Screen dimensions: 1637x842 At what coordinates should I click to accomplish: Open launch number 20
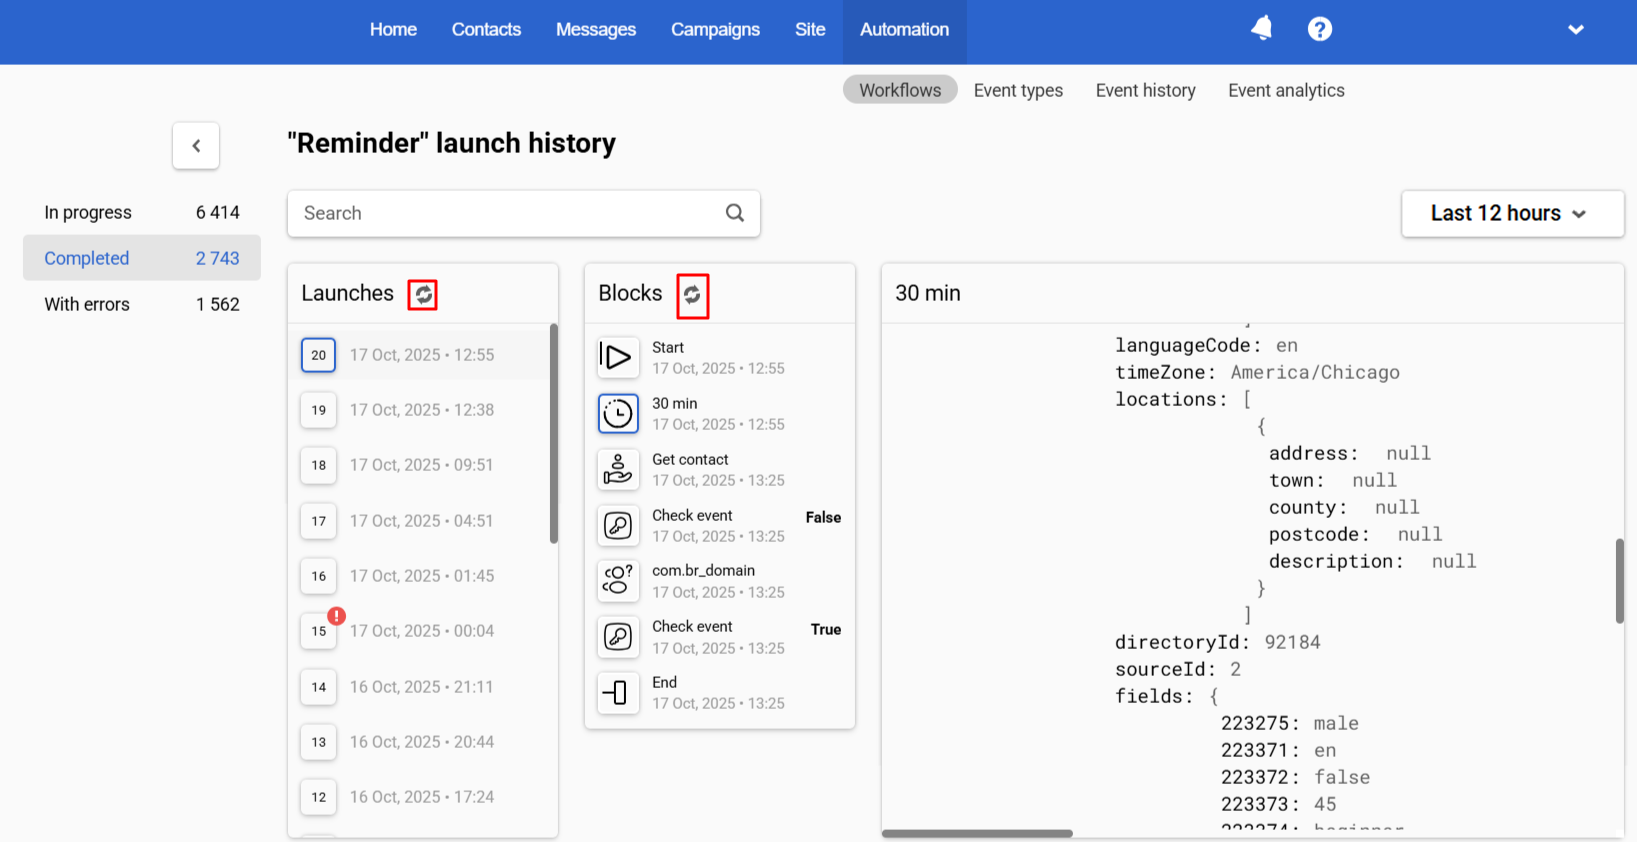click(x=318, y=355)
